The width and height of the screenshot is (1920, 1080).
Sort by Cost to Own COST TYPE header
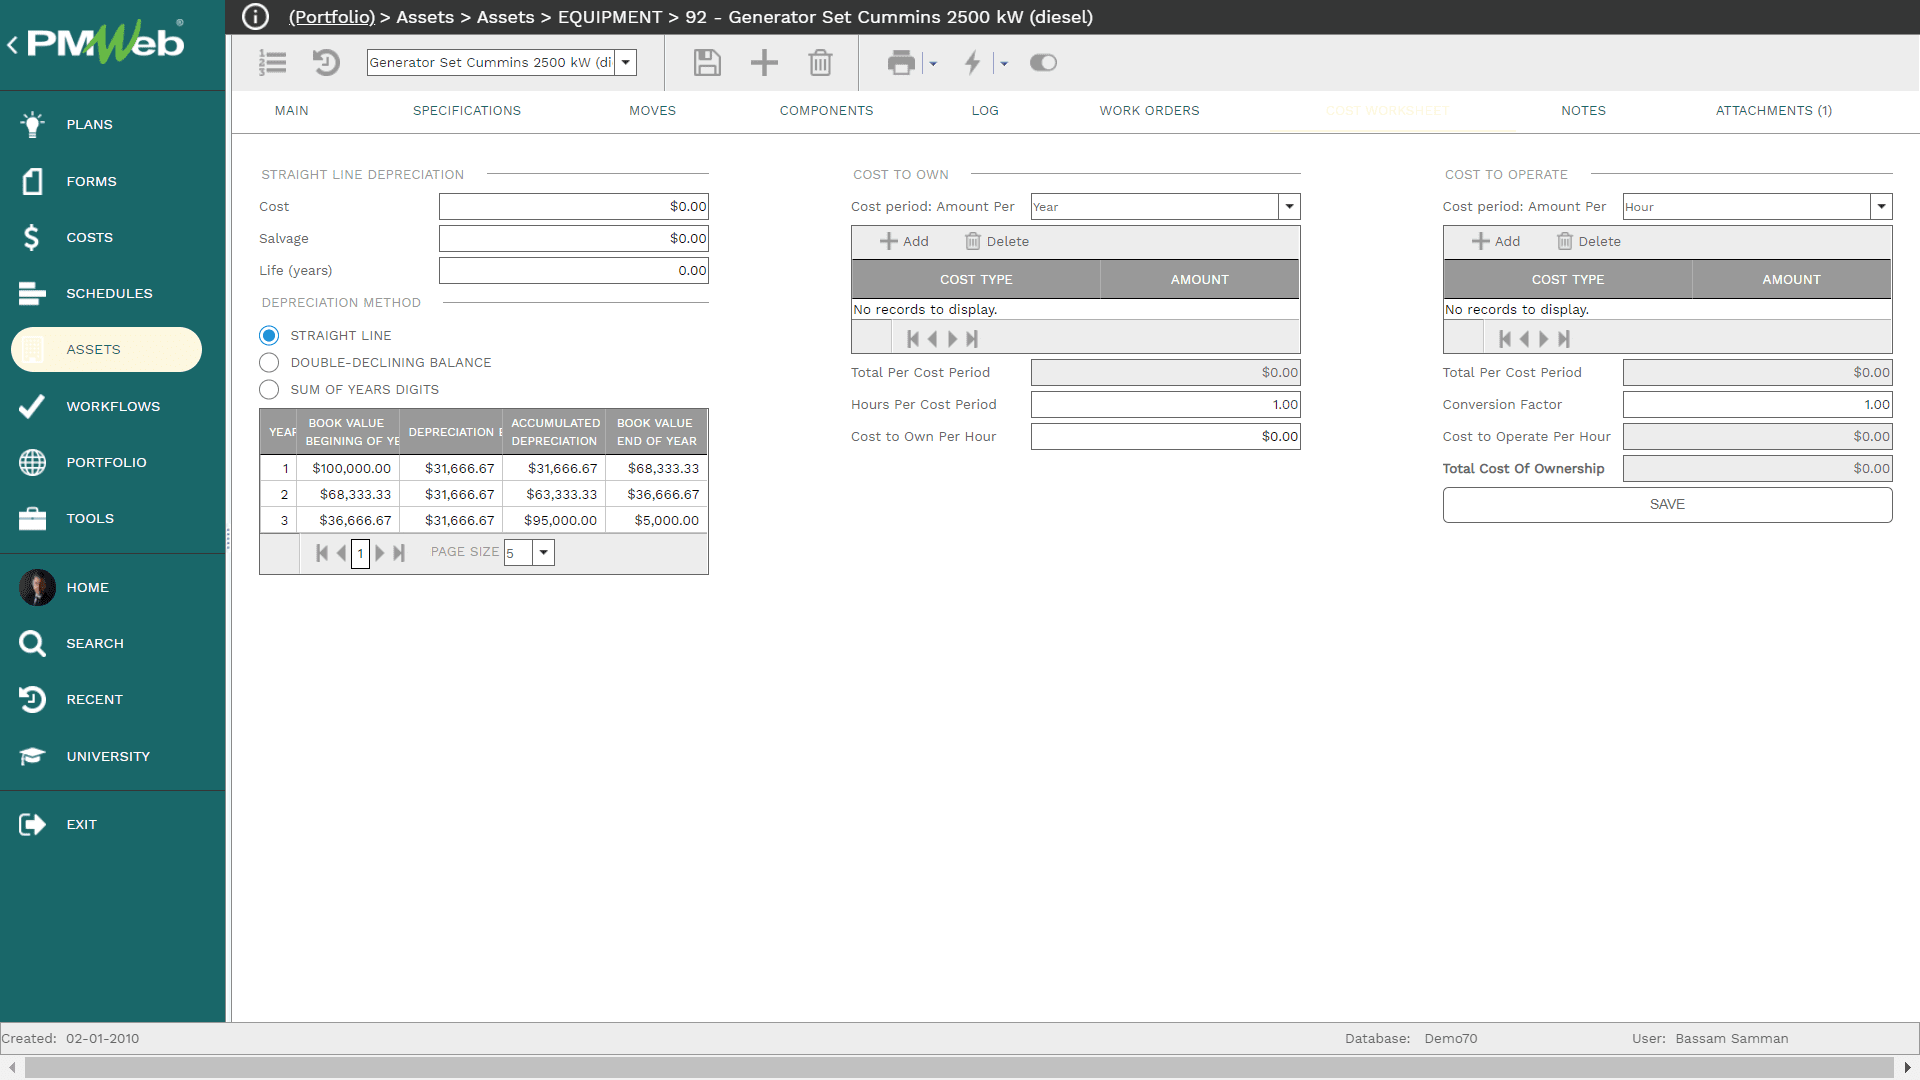coord(976,280)
